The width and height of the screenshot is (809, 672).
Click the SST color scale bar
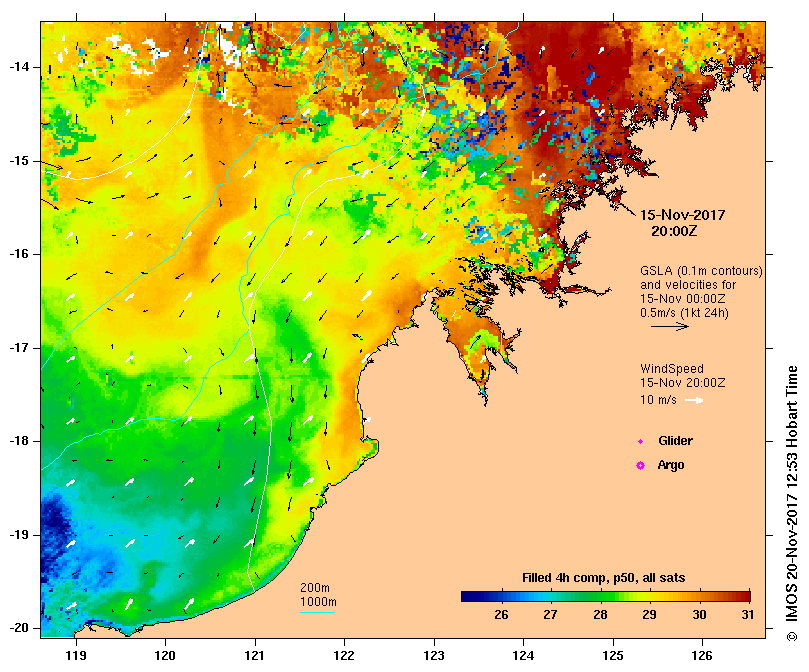(x=606, y=597)
